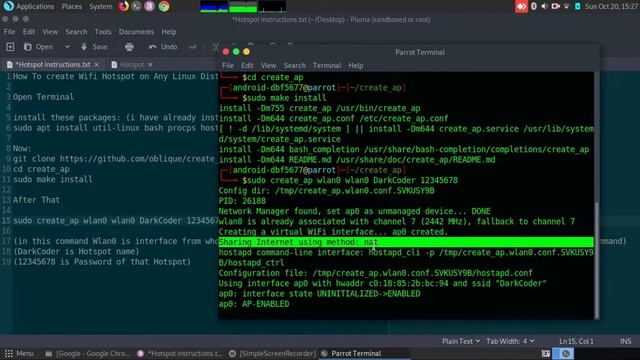Click the 'ap0: AP-ENABLED' terminal line

[254, 304]
